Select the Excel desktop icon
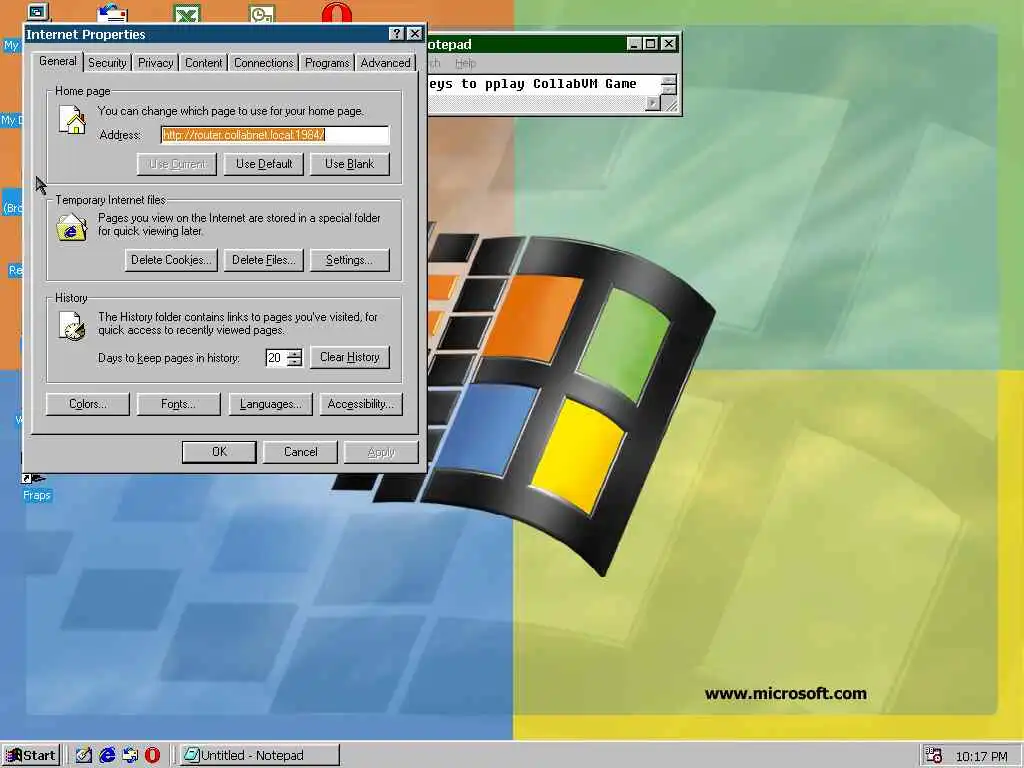 (x=187, y=12)
